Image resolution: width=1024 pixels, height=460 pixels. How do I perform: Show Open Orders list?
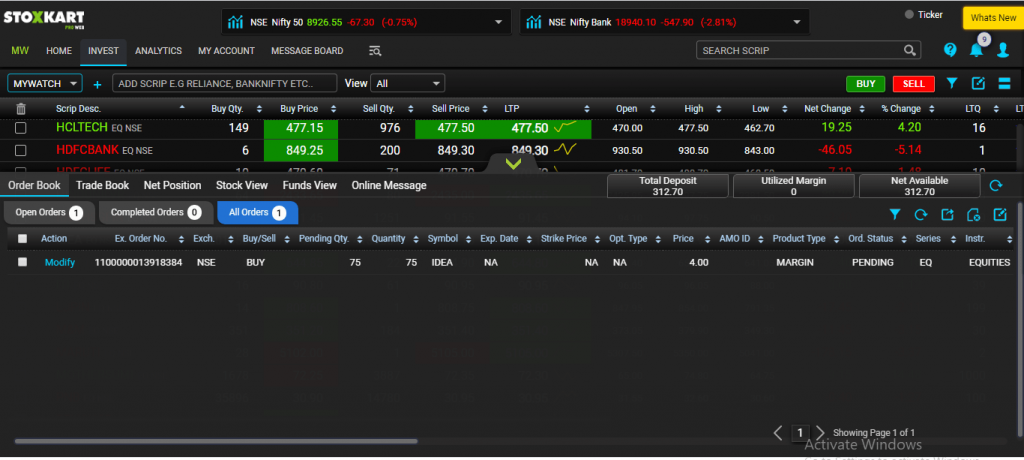point(49,212)
